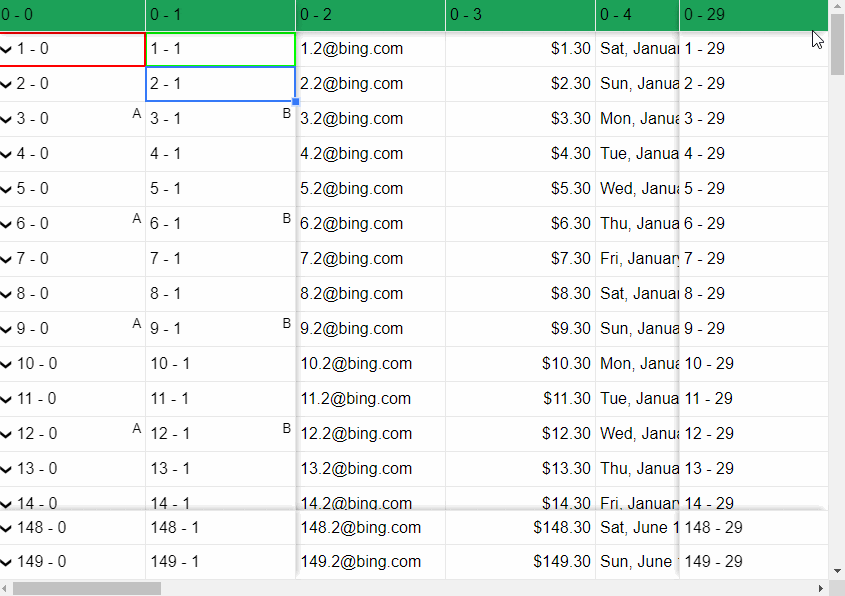The image size is (845, 596).
Task: Click the A badge in row 3 - 0
Action: click(137, 113)
